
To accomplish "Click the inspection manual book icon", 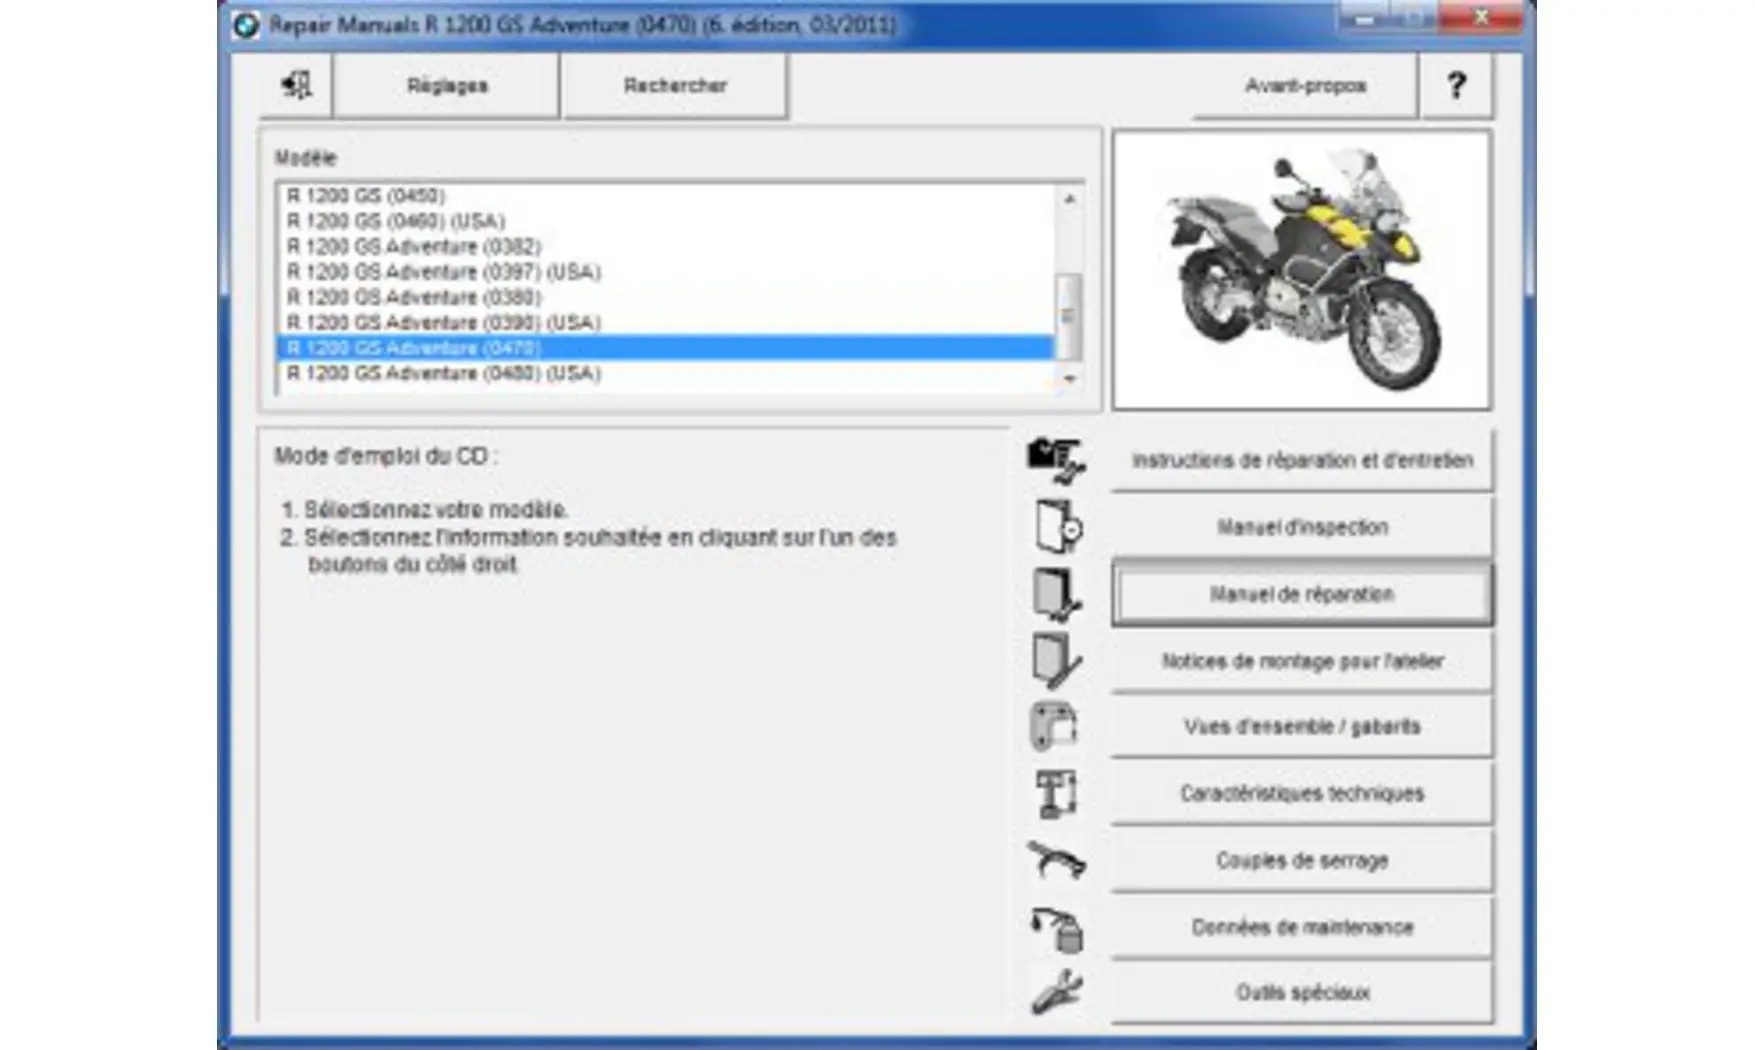I will [1057, 527].
